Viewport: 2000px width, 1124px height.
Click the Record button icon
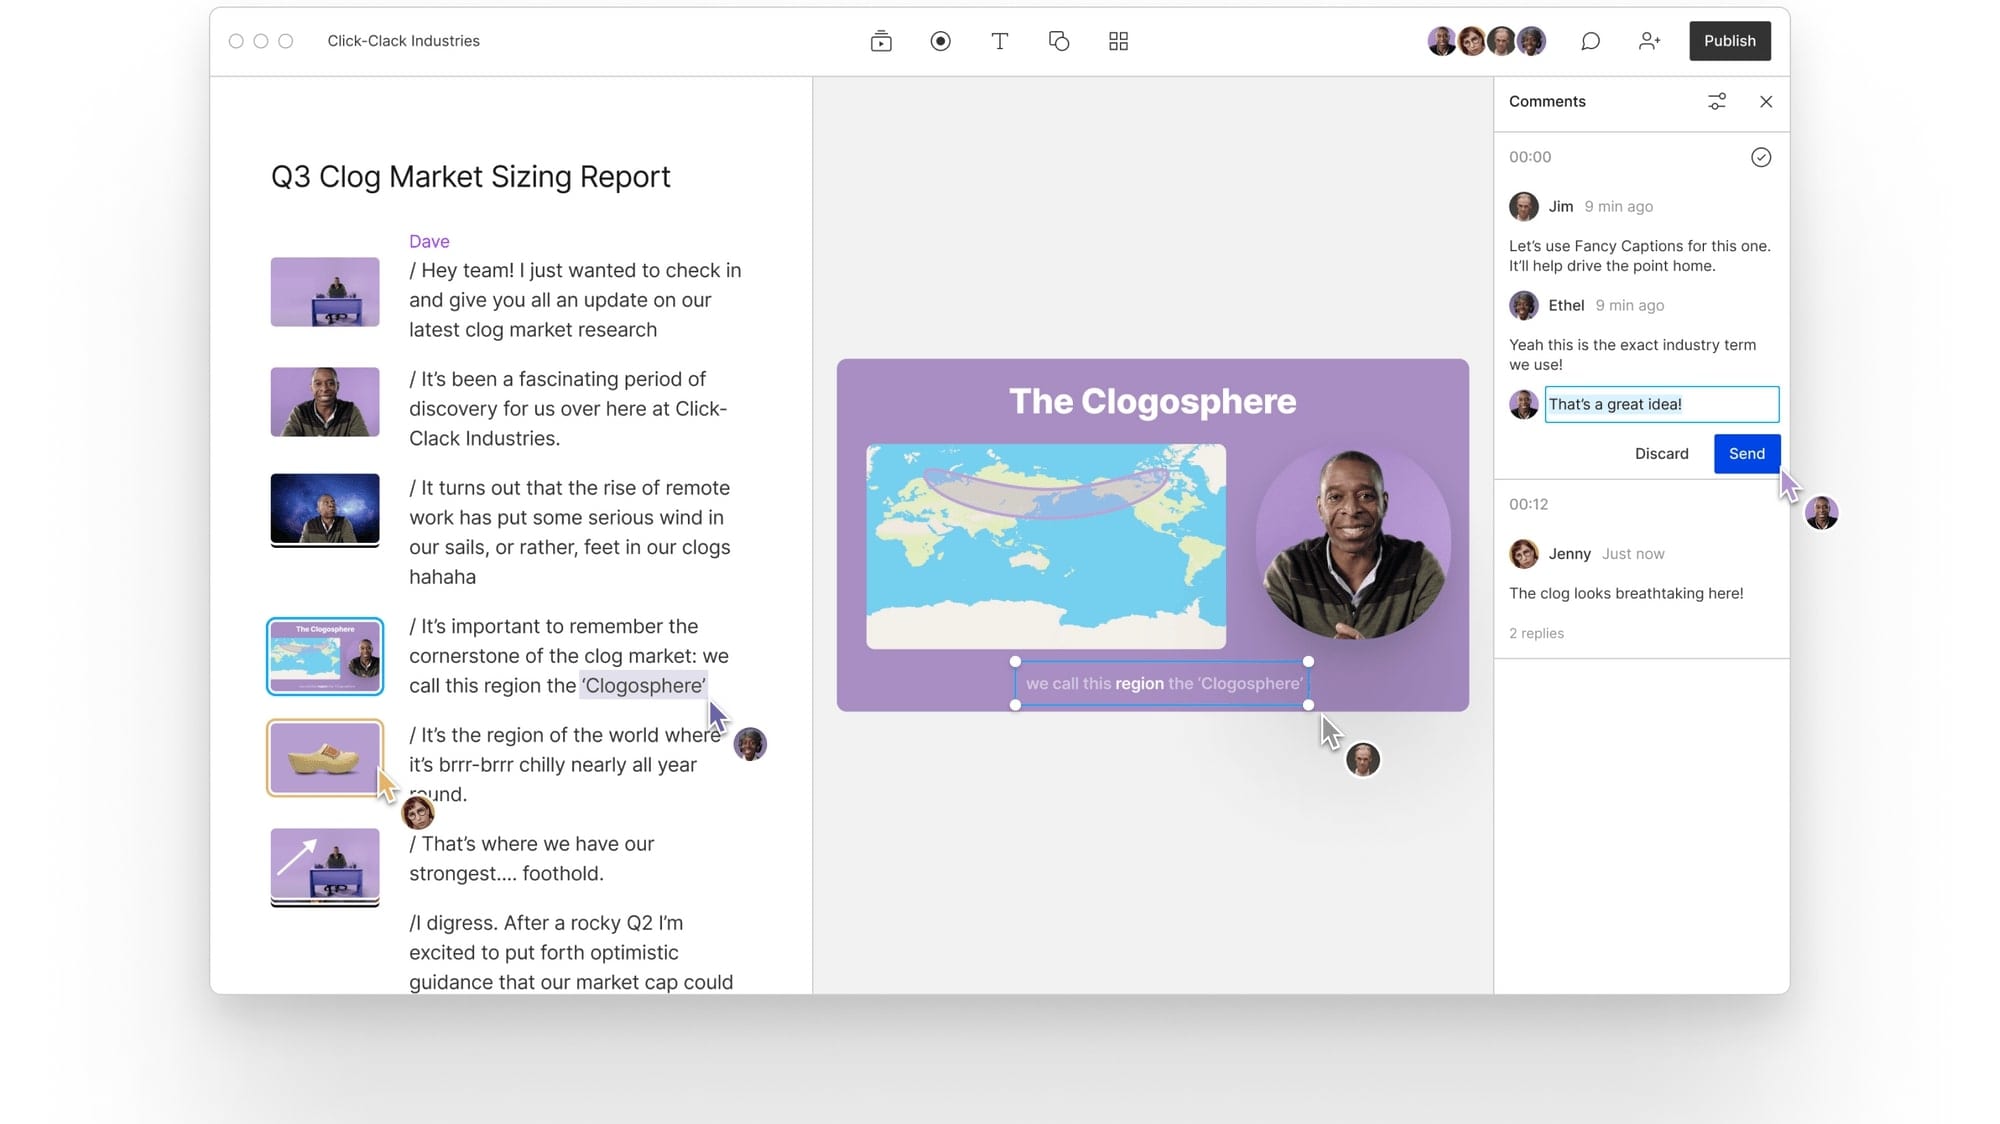(940, 41)
